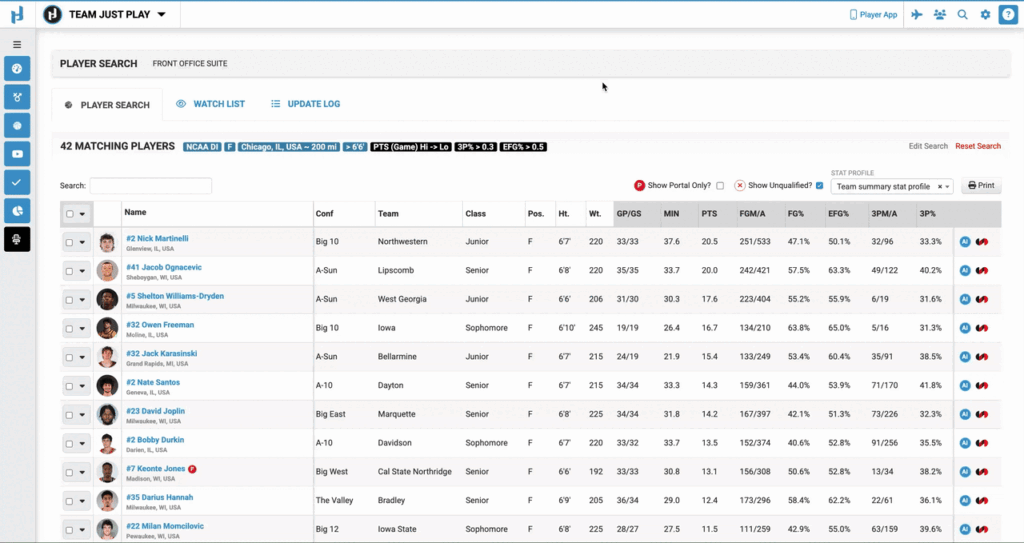Expand the select-all dropdown arrow in the table header
This screenshot has height=543, width=1024.
(x=82, y=213)
